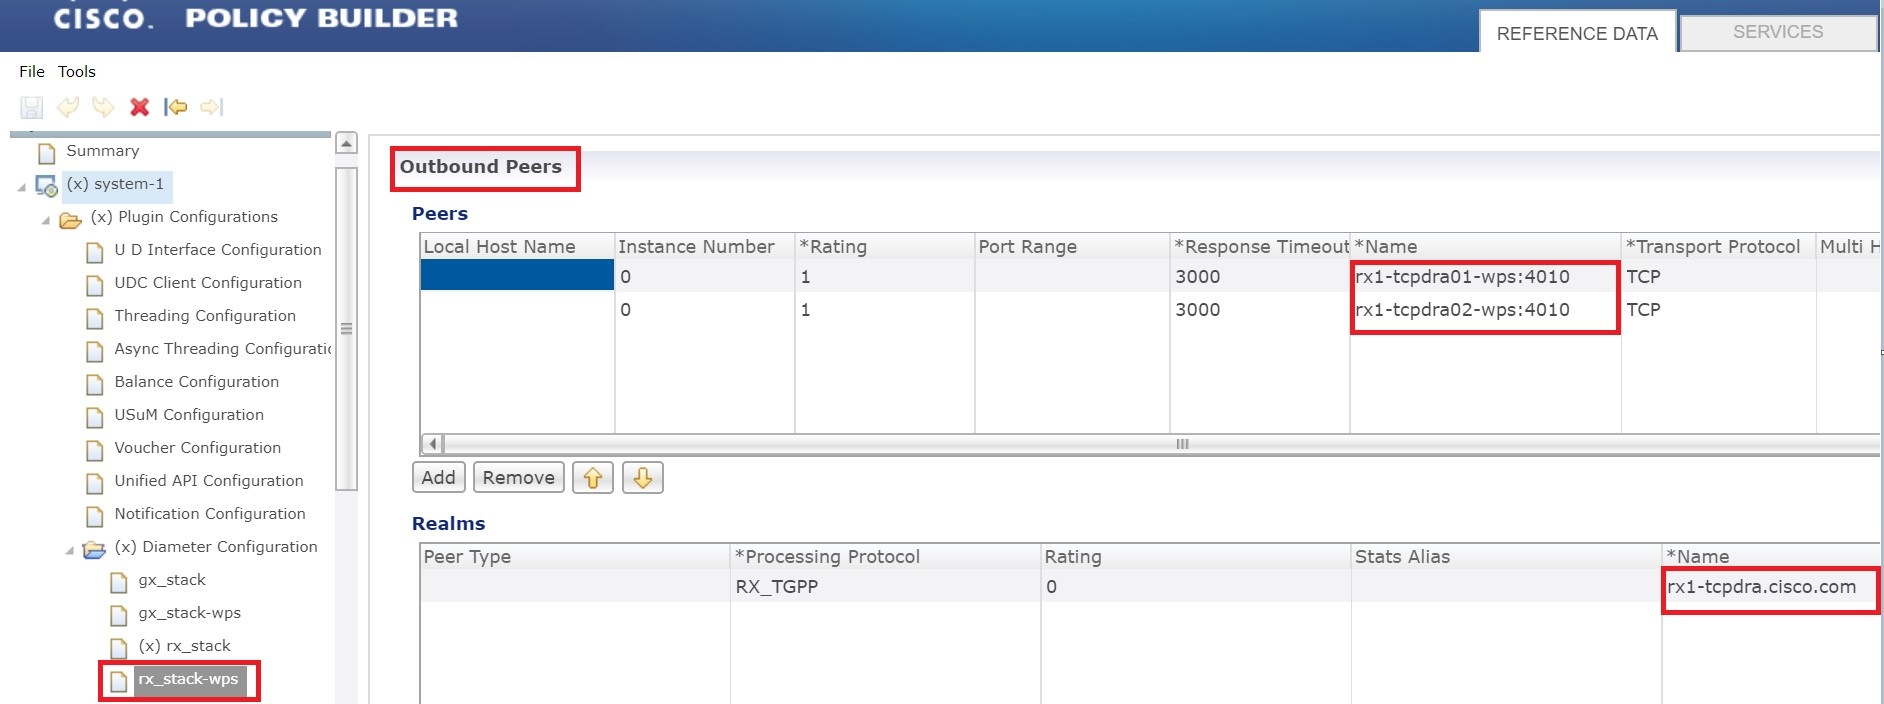The height and width of the screenshot is (704, 1884).
Task: Click selected Local Host Name cell
Action: [x=517, y=275]
